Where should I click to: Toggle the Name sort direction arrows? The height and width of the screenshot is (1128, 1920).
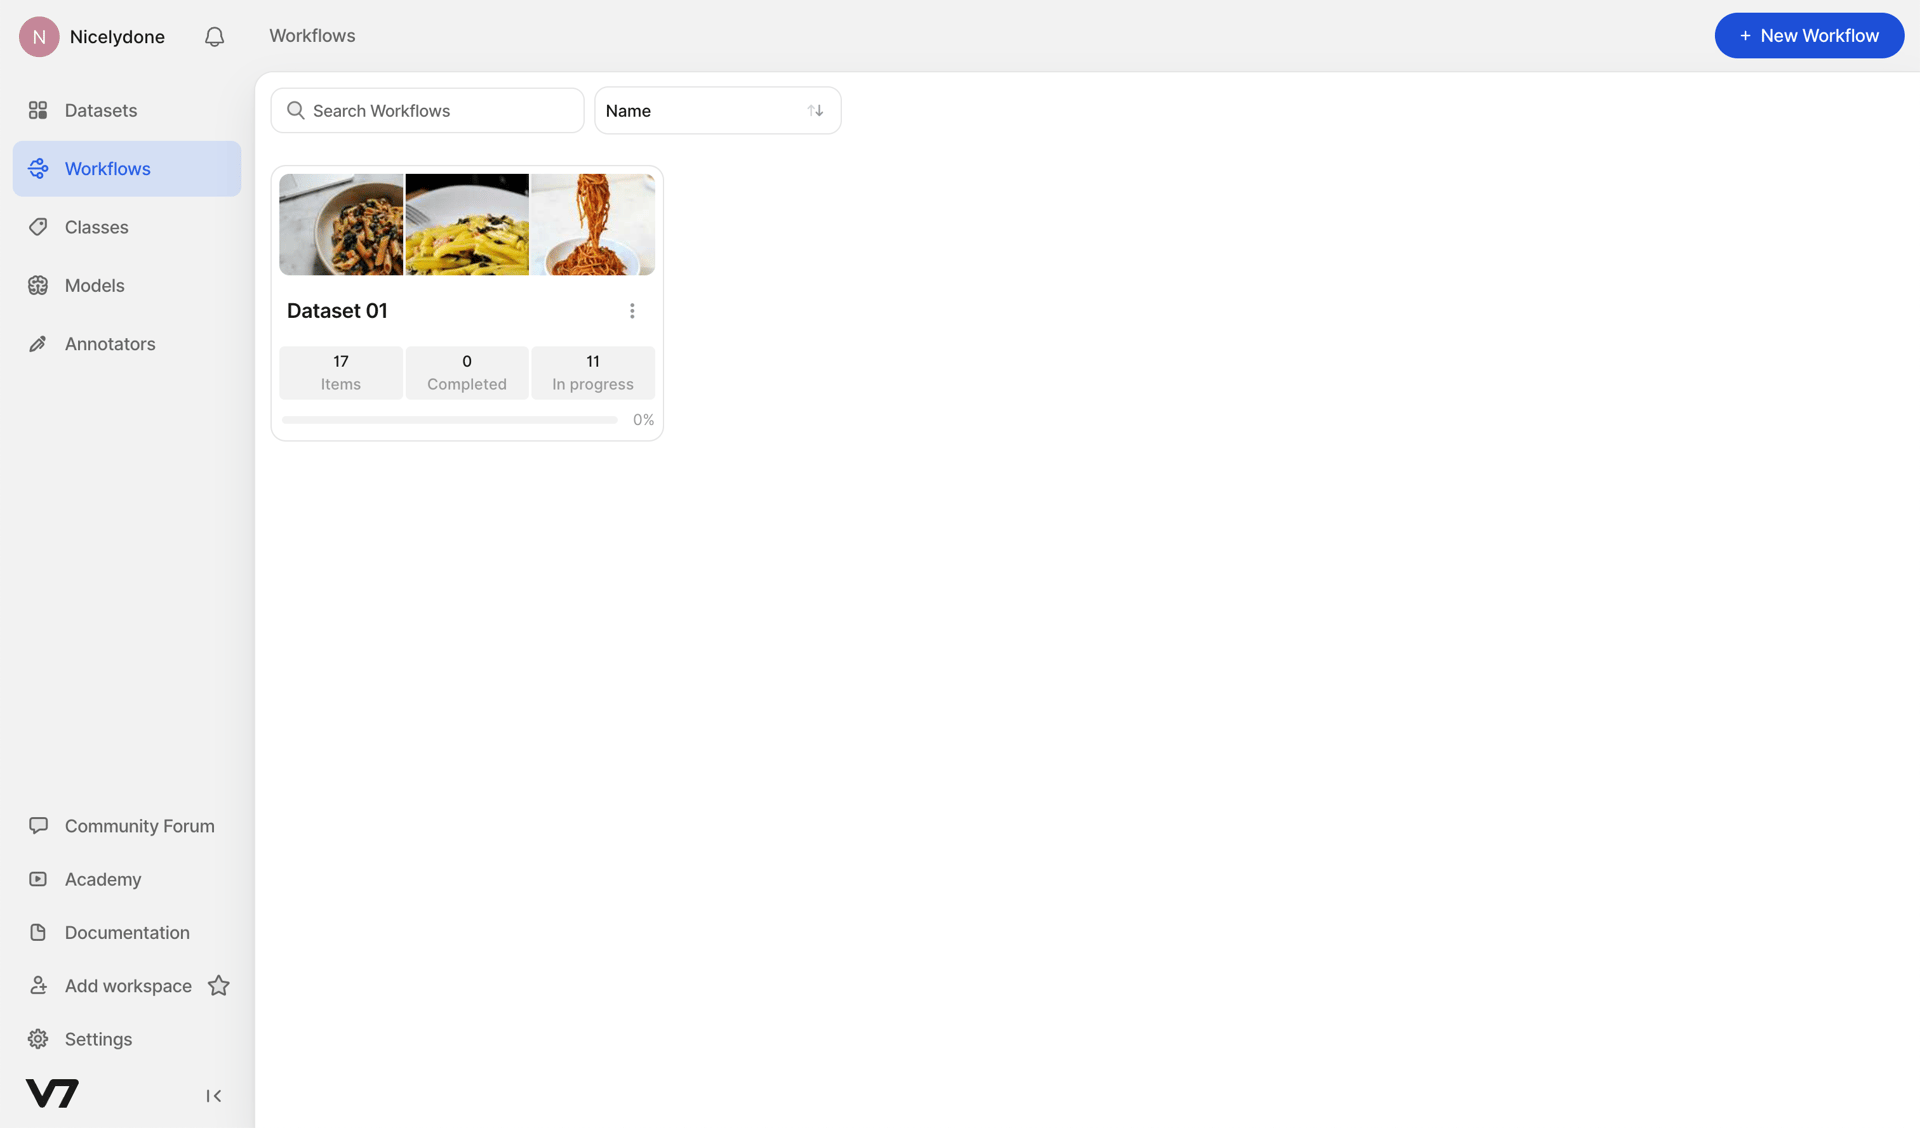[x=815, y=110]
